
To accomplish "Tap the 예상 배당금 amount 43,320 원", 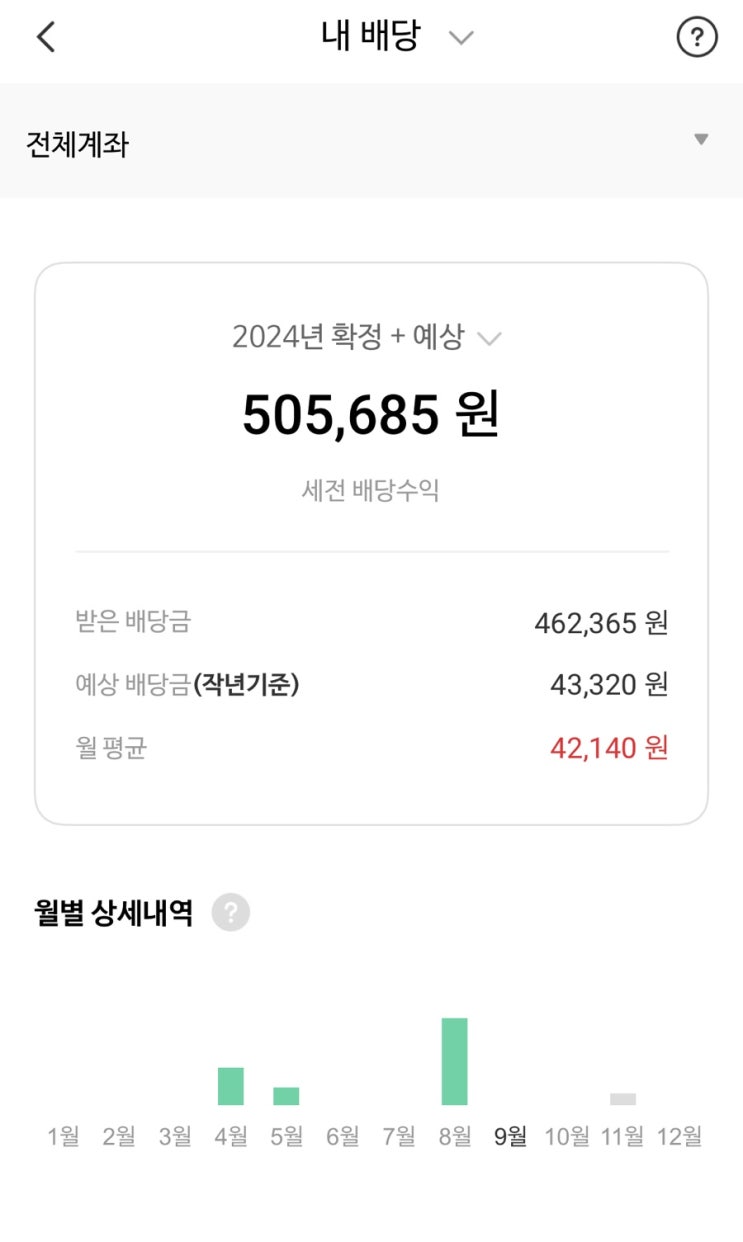I will click(x=609, y=685).
